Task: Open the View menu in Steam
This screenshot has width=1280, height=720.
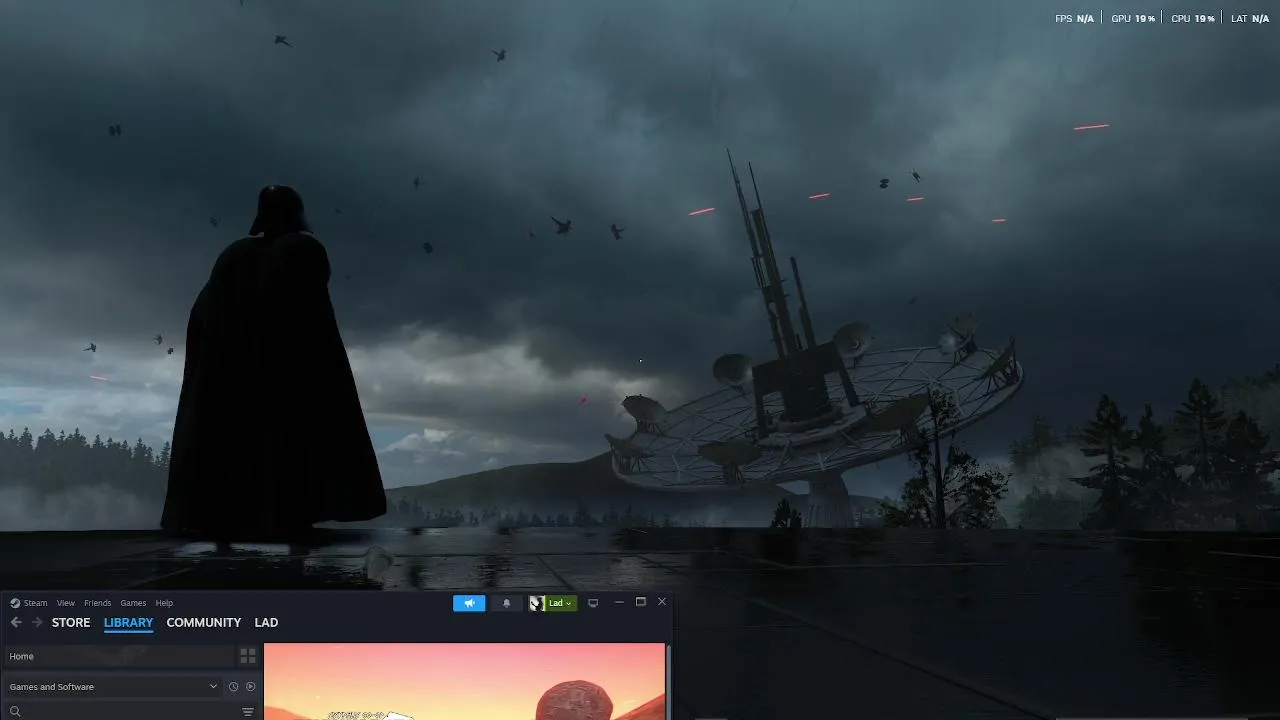Action: pyautogui.click(x=66, y=603)
